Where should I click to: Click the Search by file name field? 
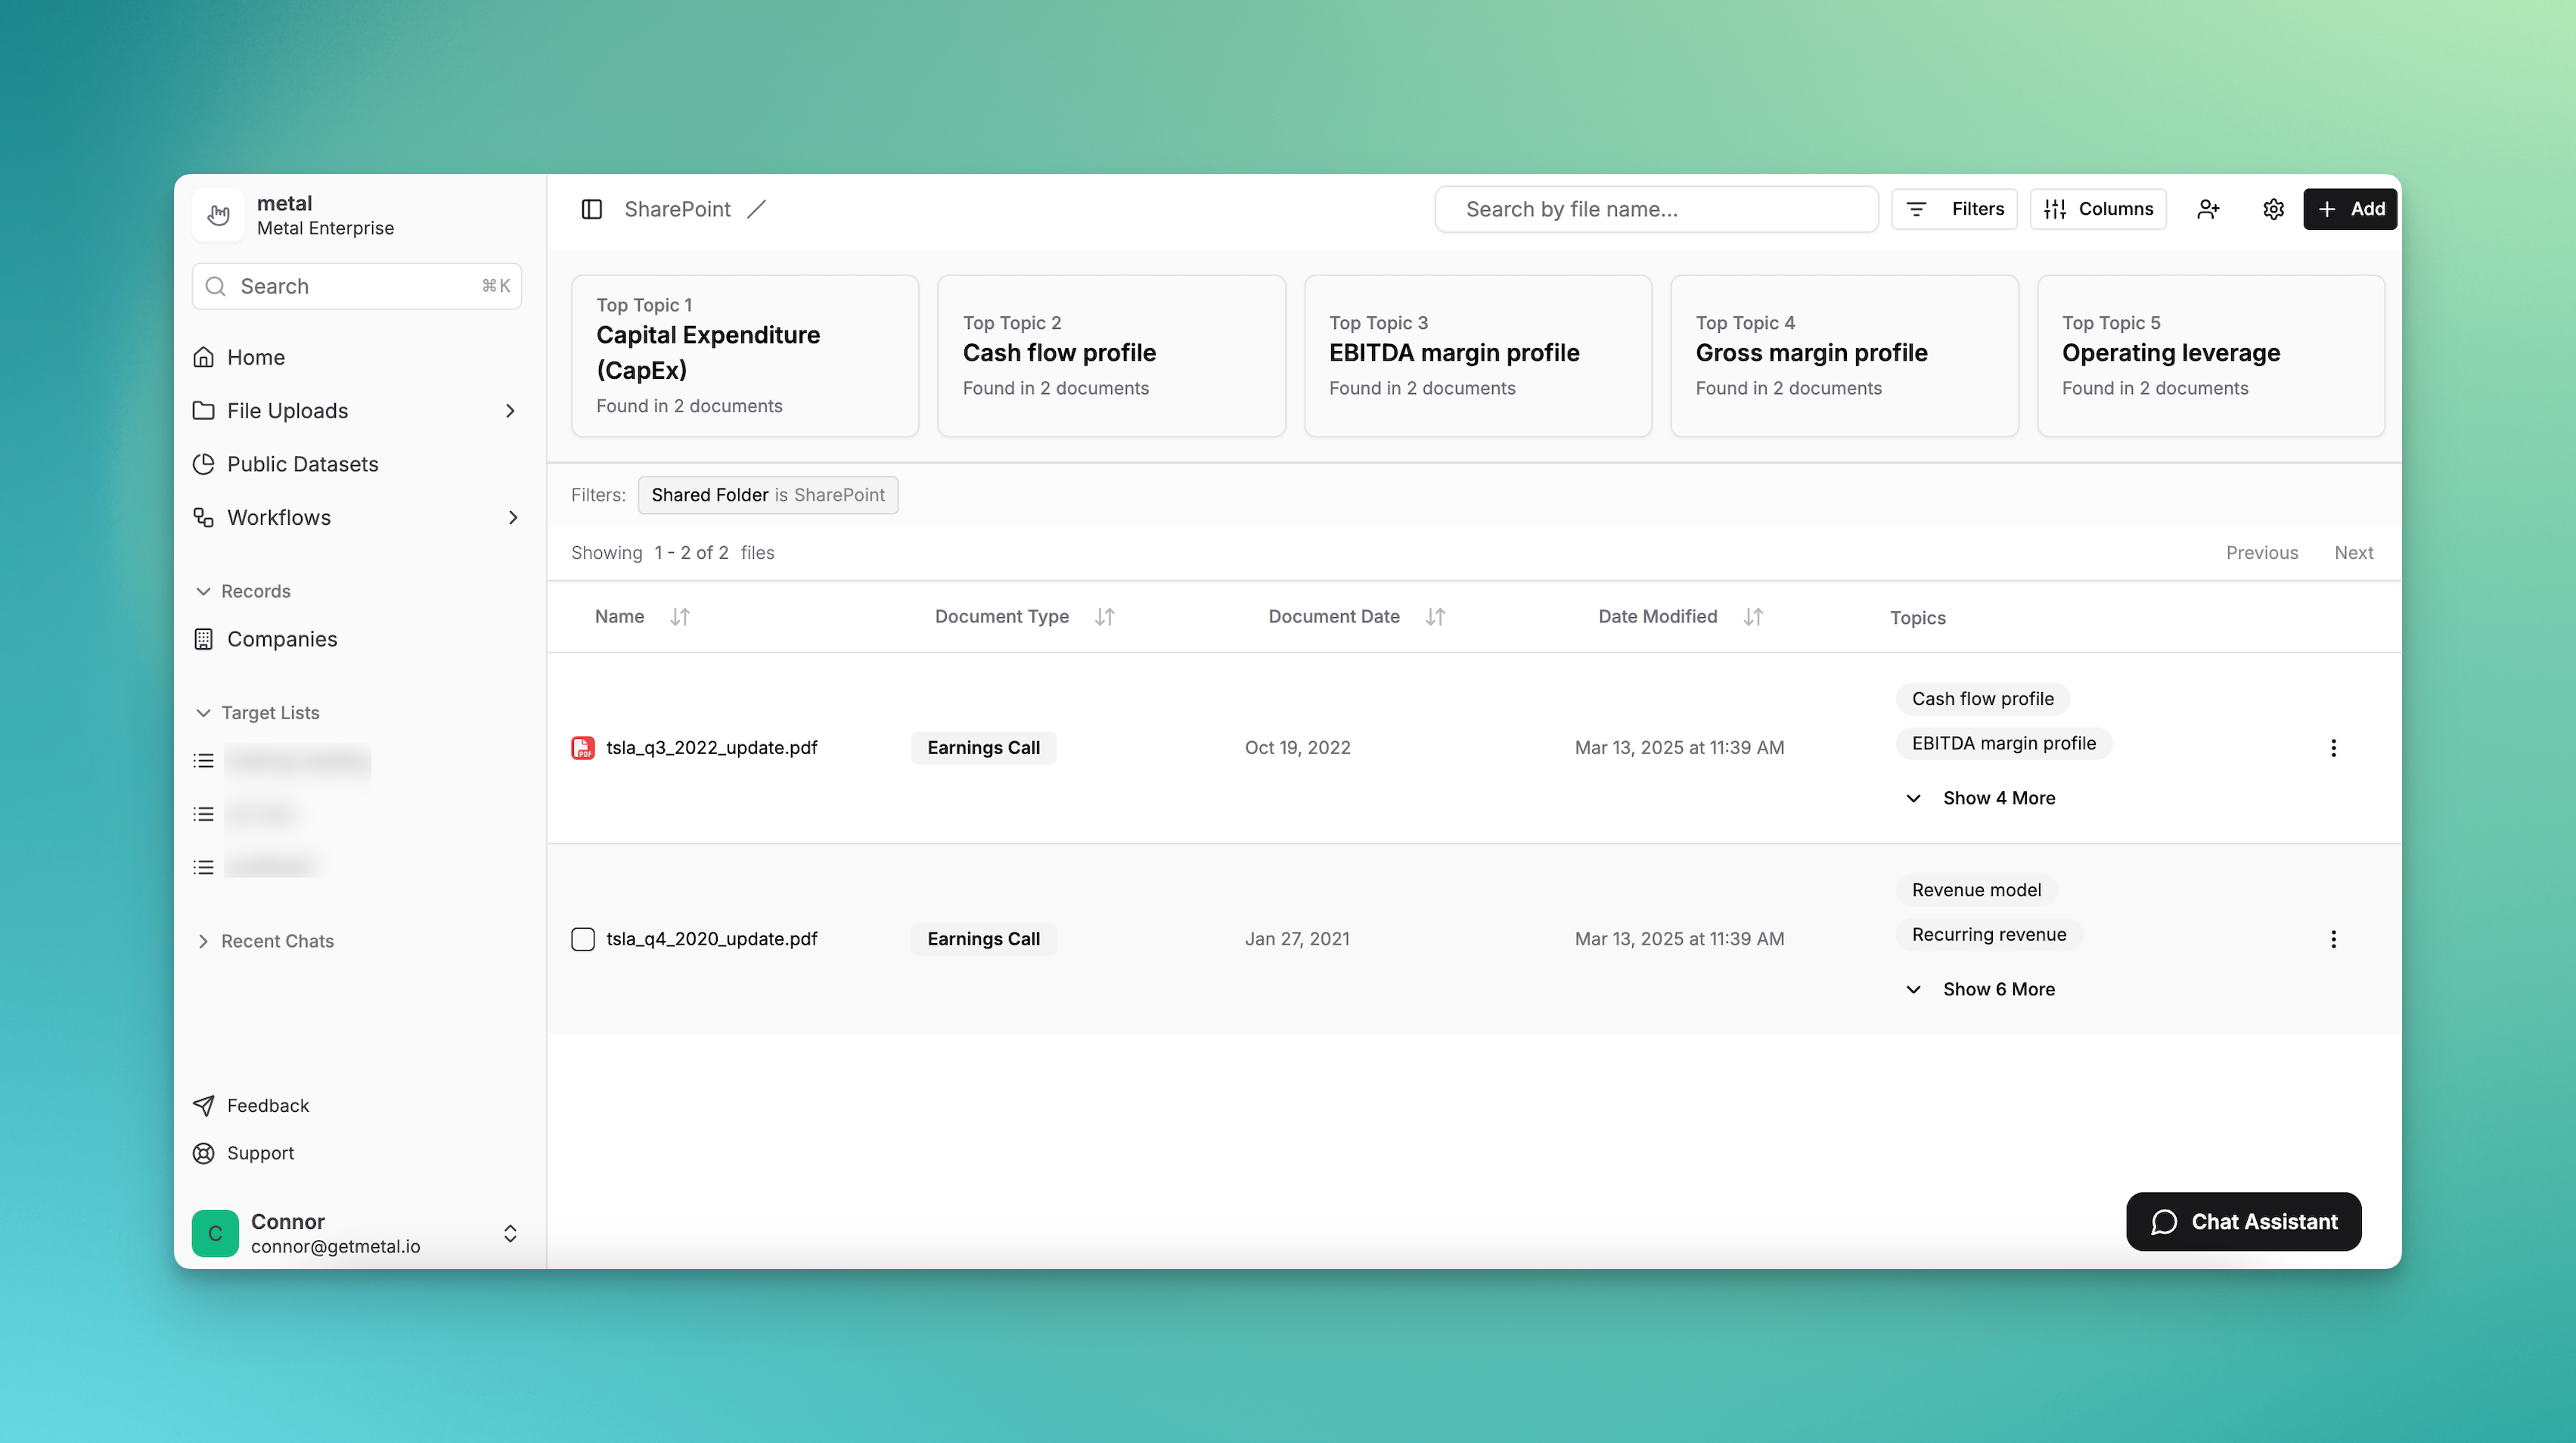(1656, 209)
